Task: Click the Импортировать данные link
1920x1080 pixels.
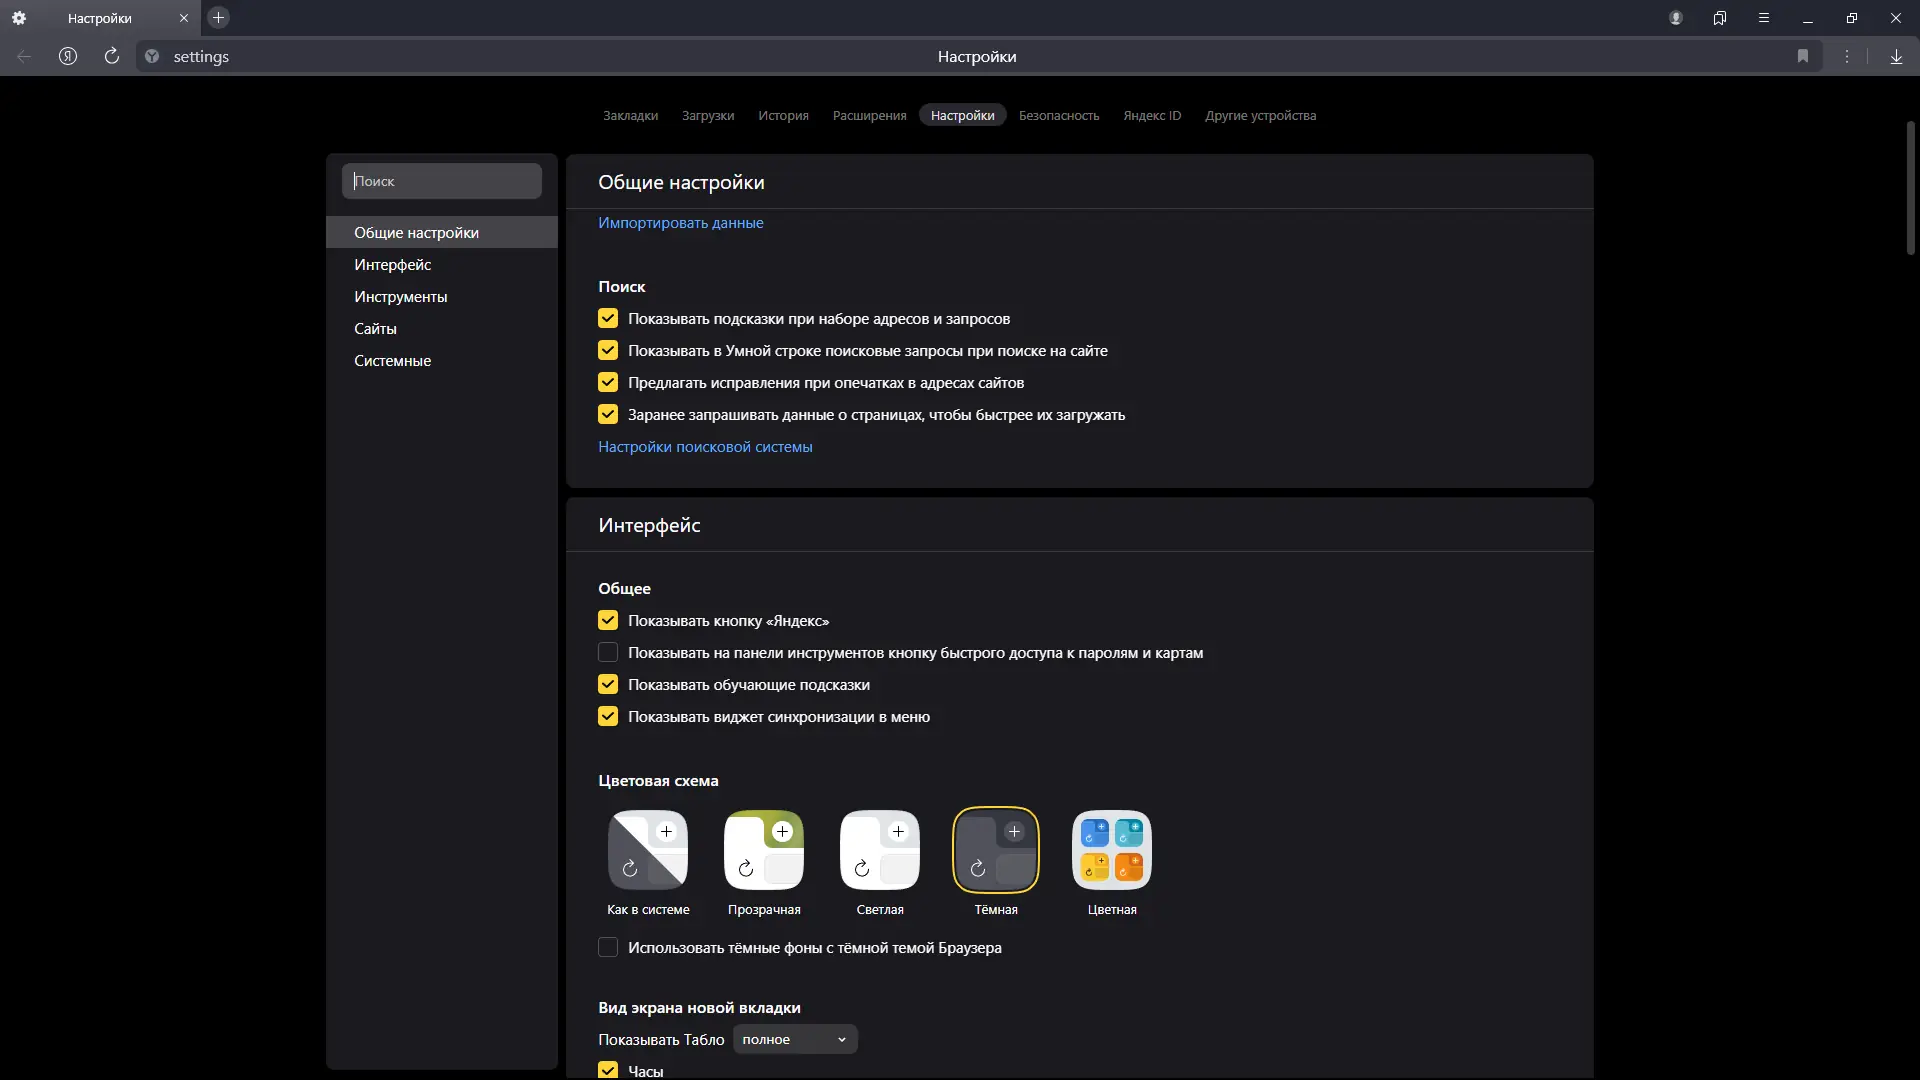Action: tap(680, 223)
